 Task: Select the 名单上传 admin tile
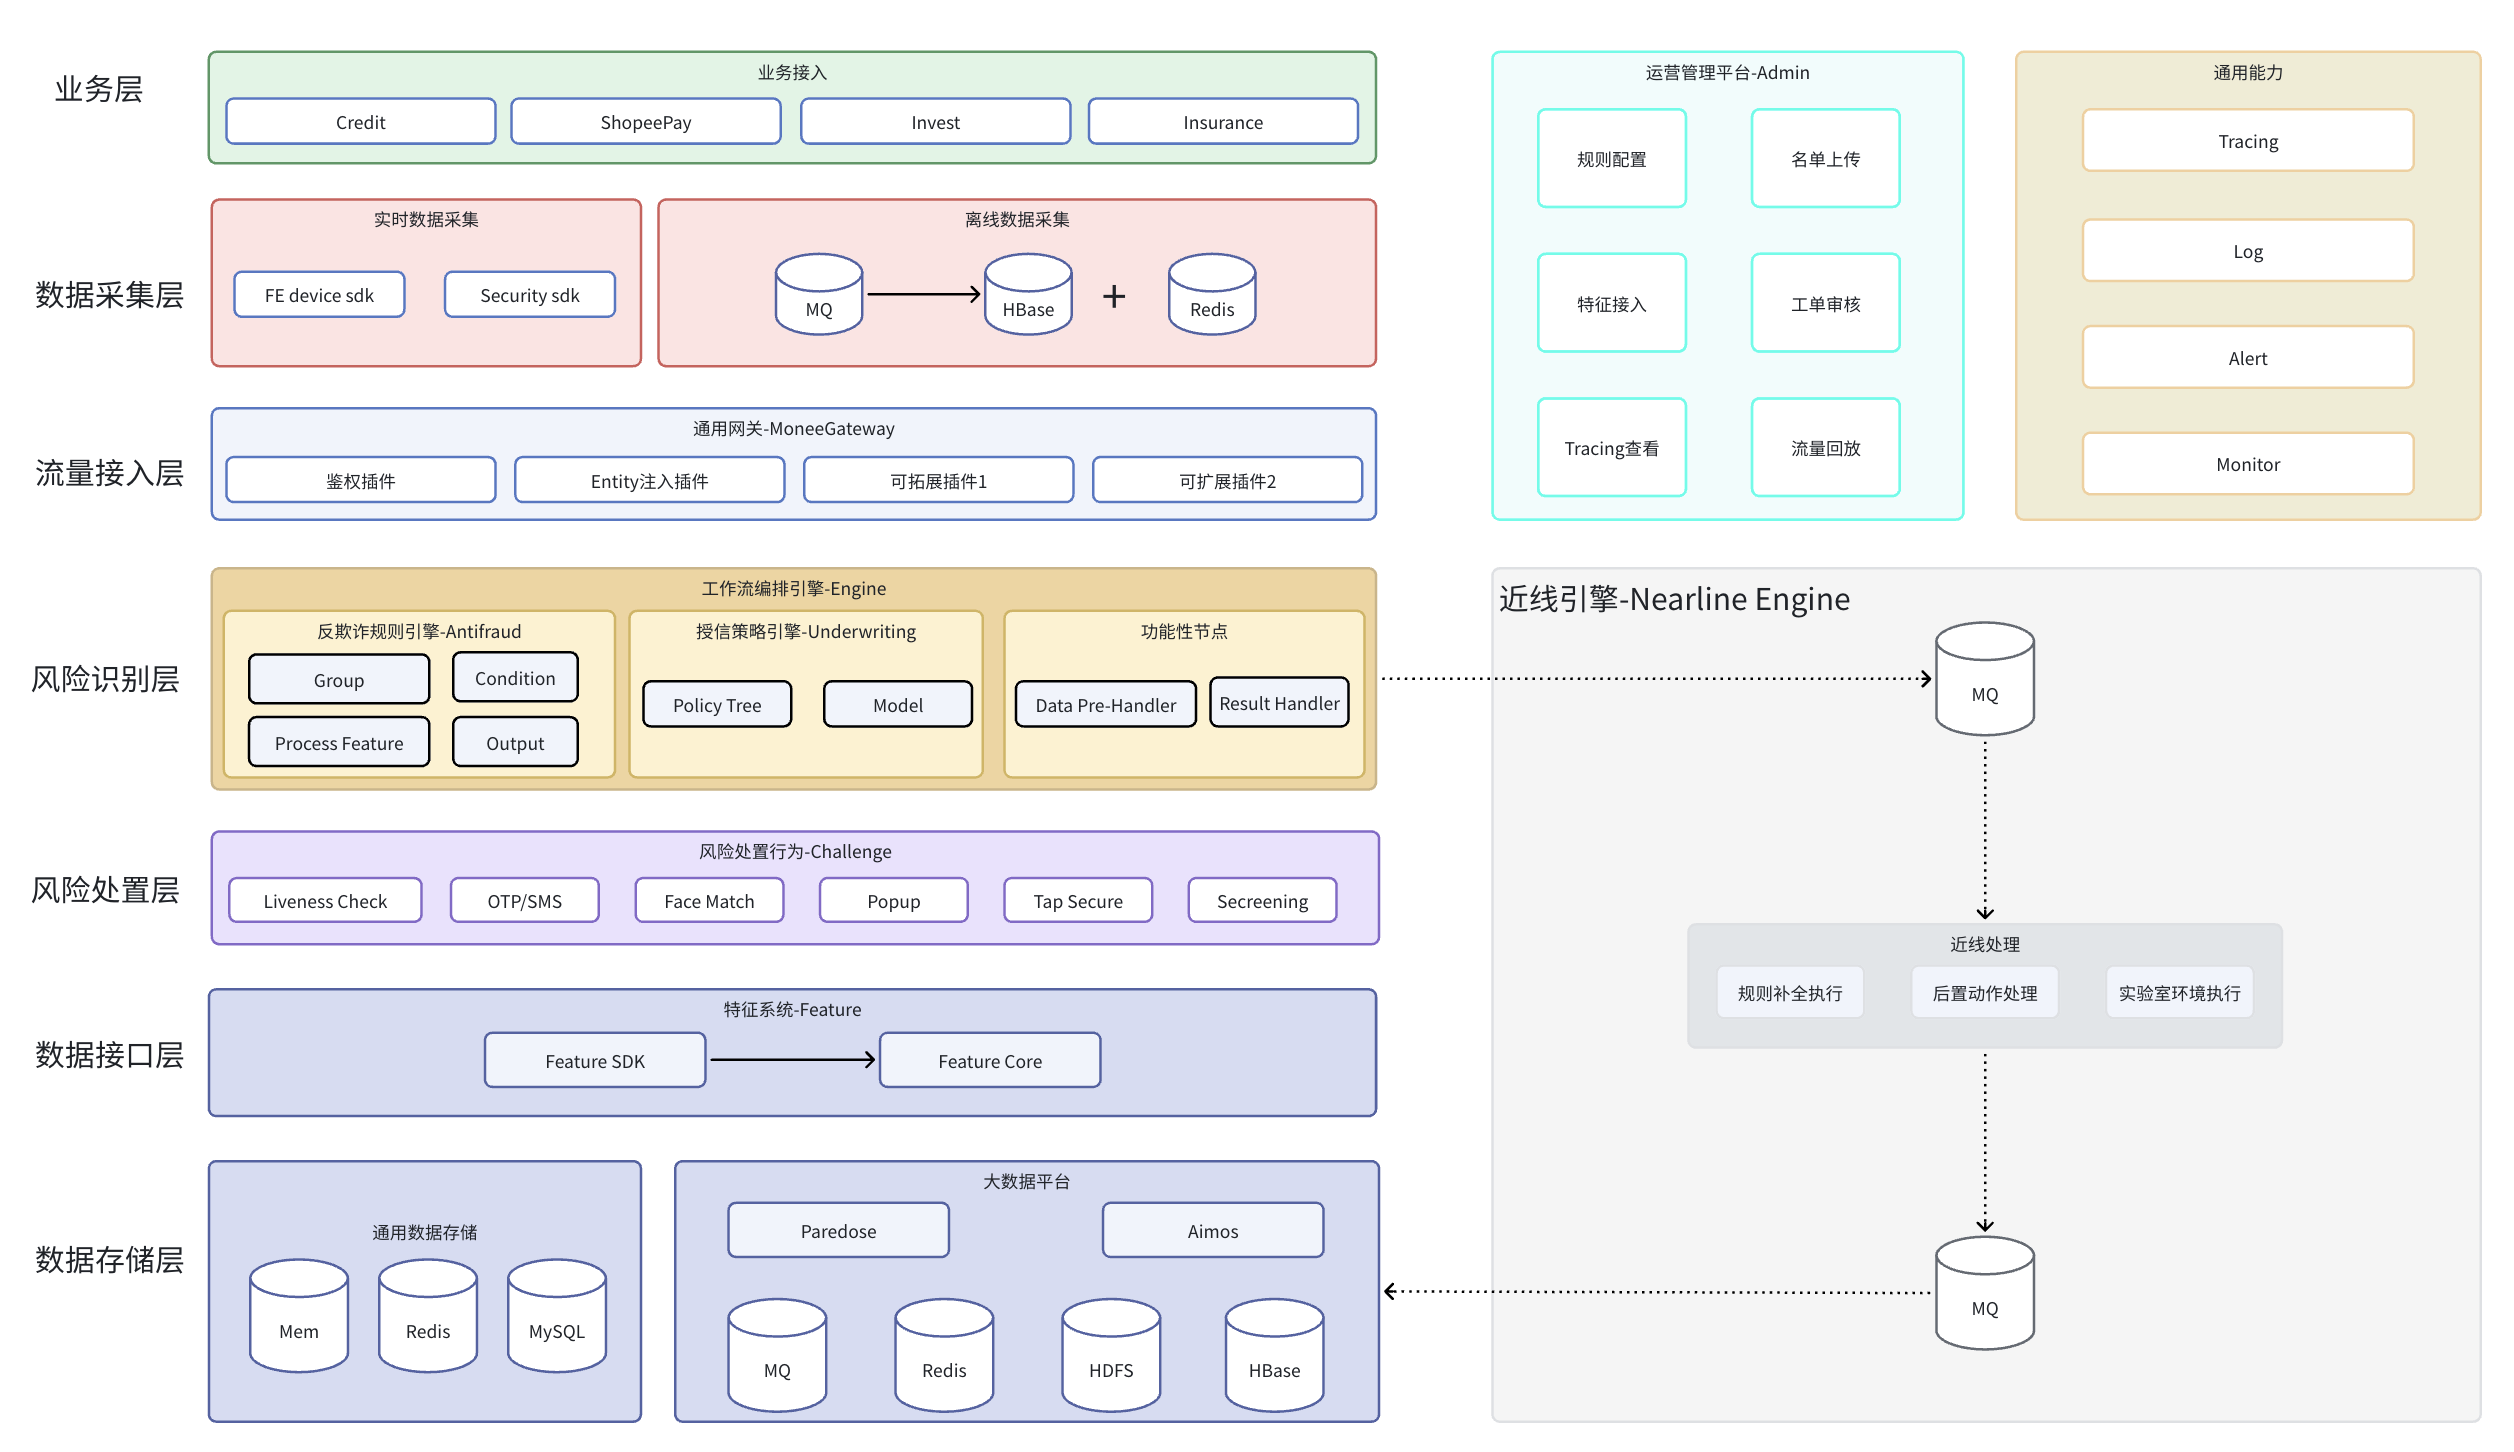(x=1826, y=158)
